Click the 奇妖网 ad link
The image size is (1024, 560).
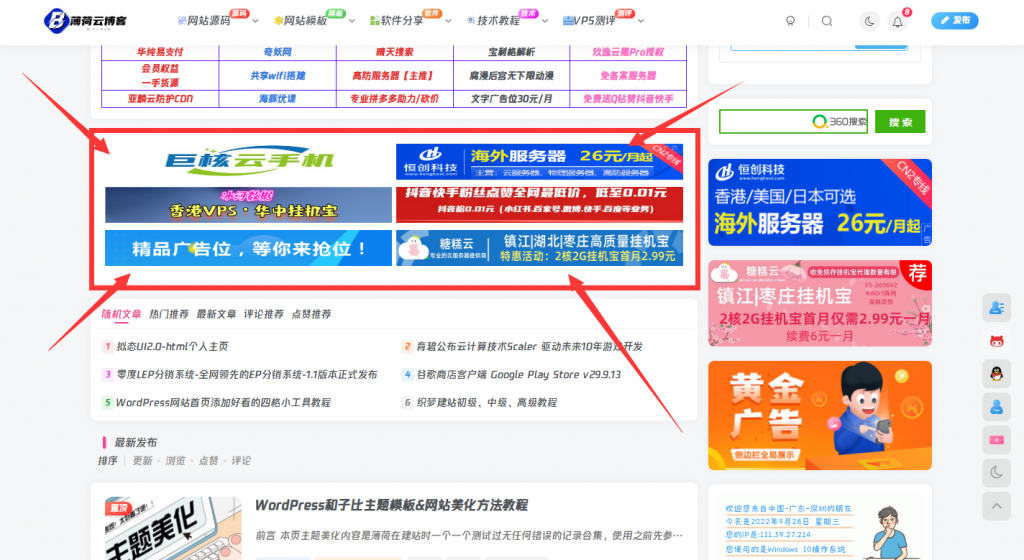(x=278, y=52)
